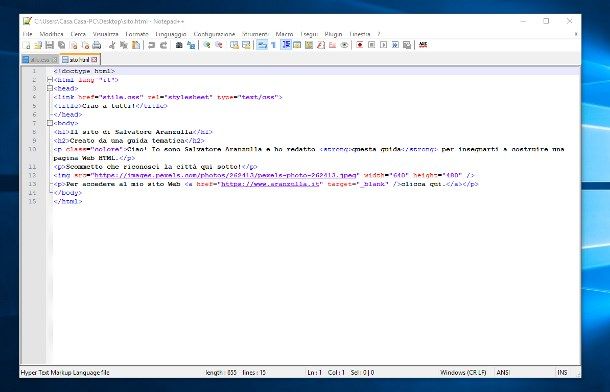610x392 pixels.
Task: Toggle file monitoring eye icon
Action: [344, 45]
